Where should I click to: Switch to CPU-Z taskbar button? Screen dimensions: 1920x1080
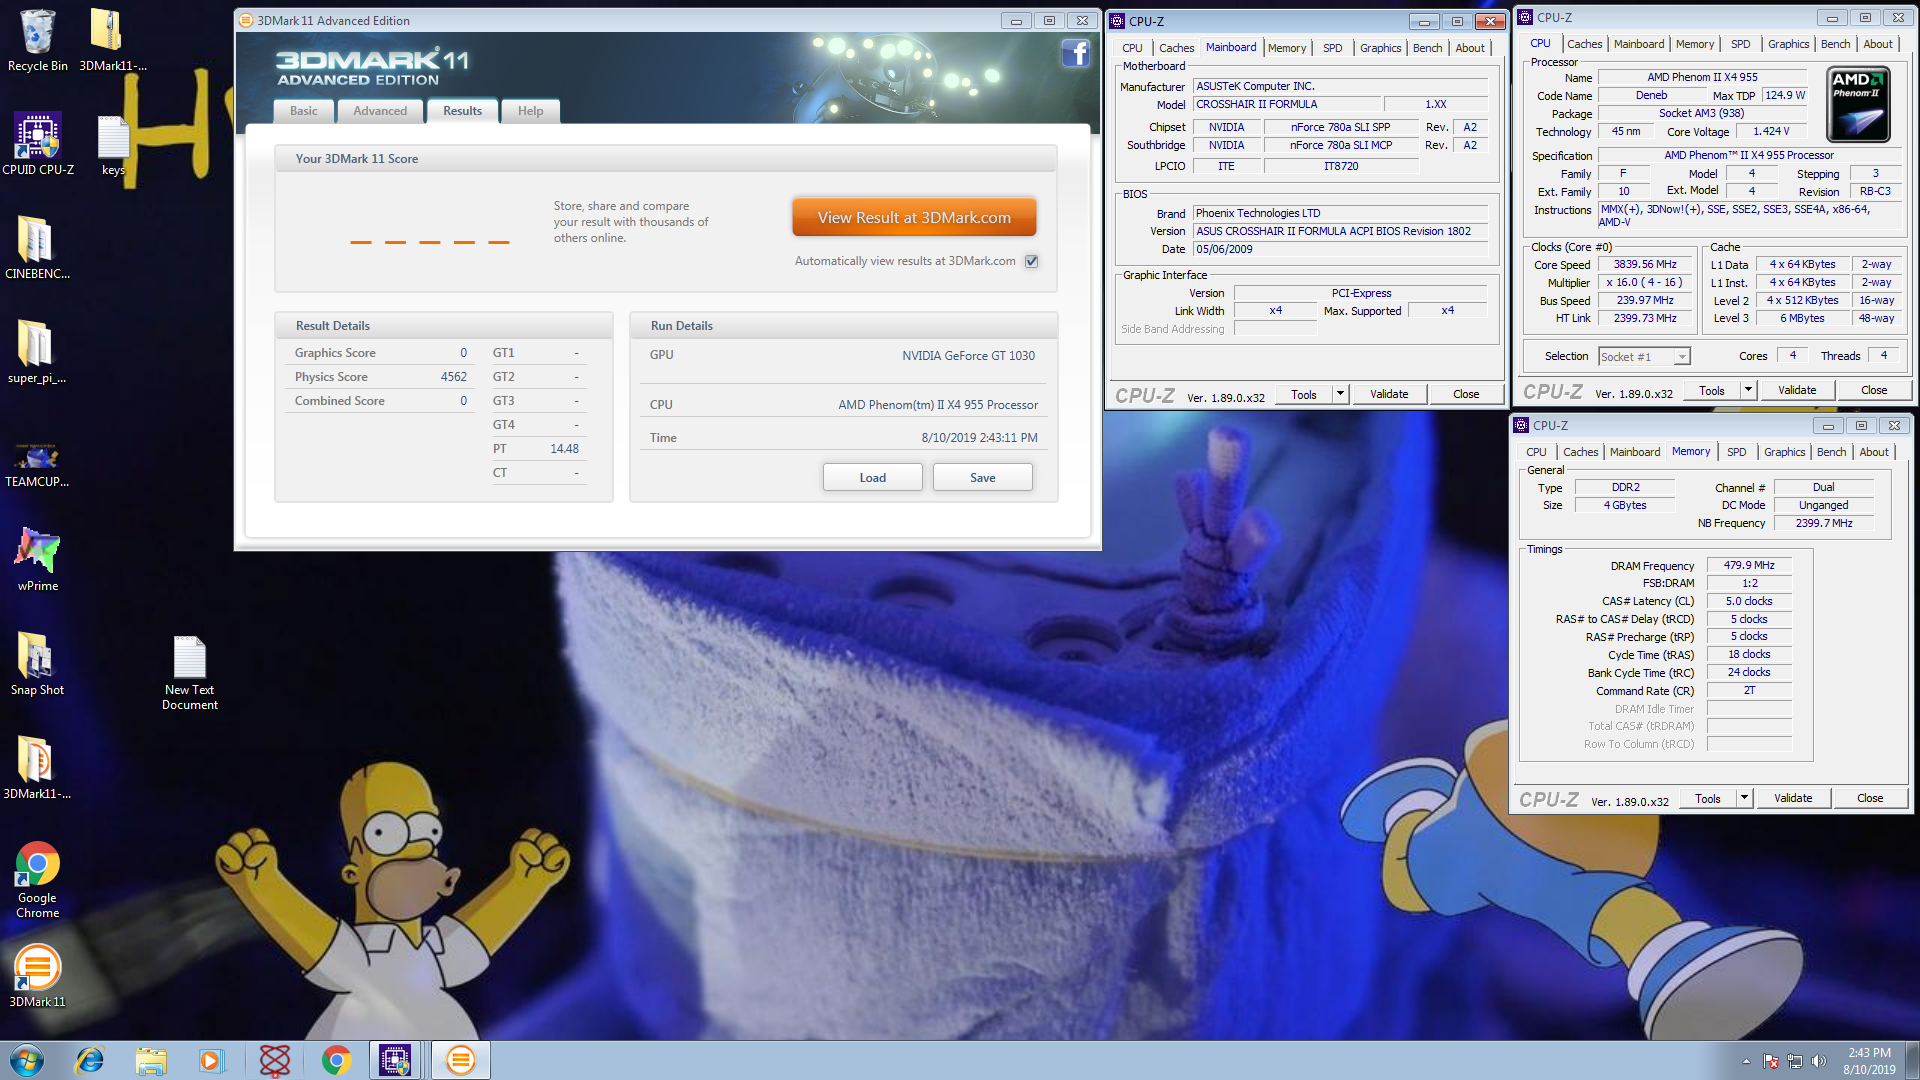396,1060
